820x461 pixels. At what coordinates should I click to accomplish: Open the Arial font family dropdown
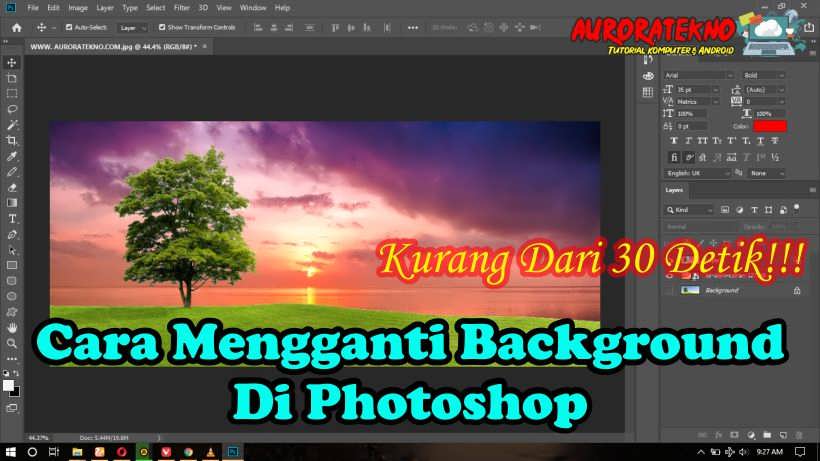click(x=699, y=75)
